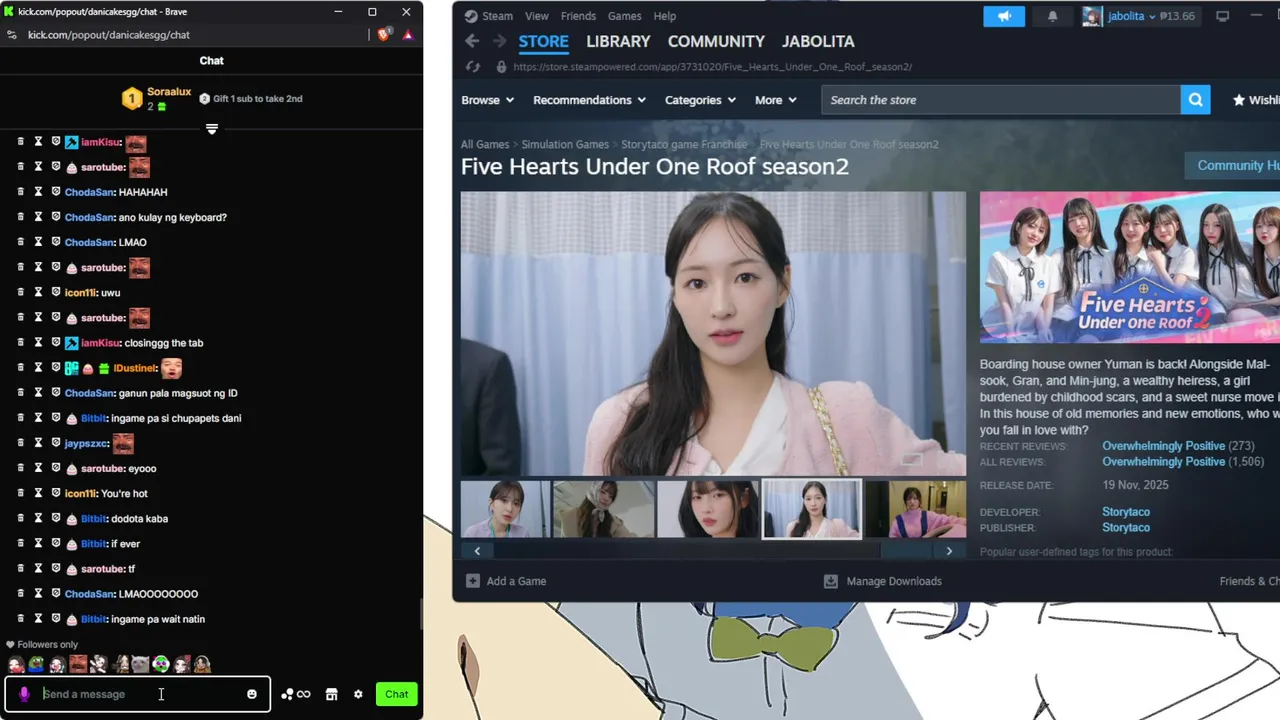Click the Soraalux username in gift leaderboard
Screen dimensions: 1280x720
(169, 92)
